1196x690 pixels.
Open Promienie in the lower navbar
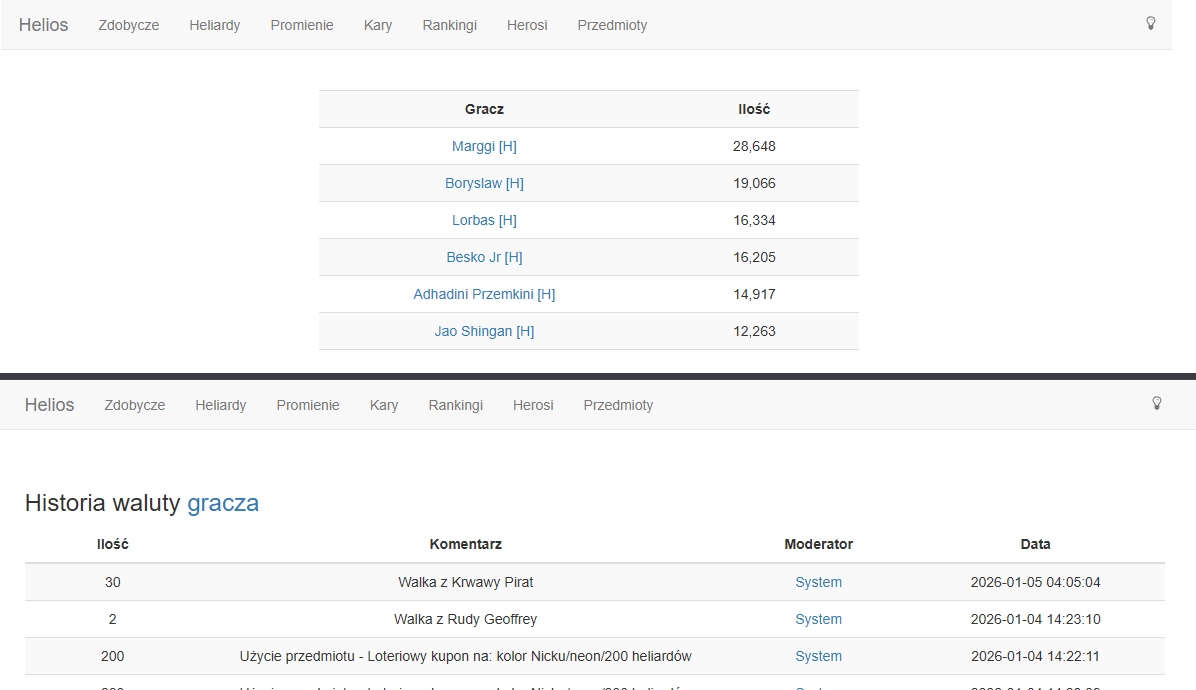308,405
